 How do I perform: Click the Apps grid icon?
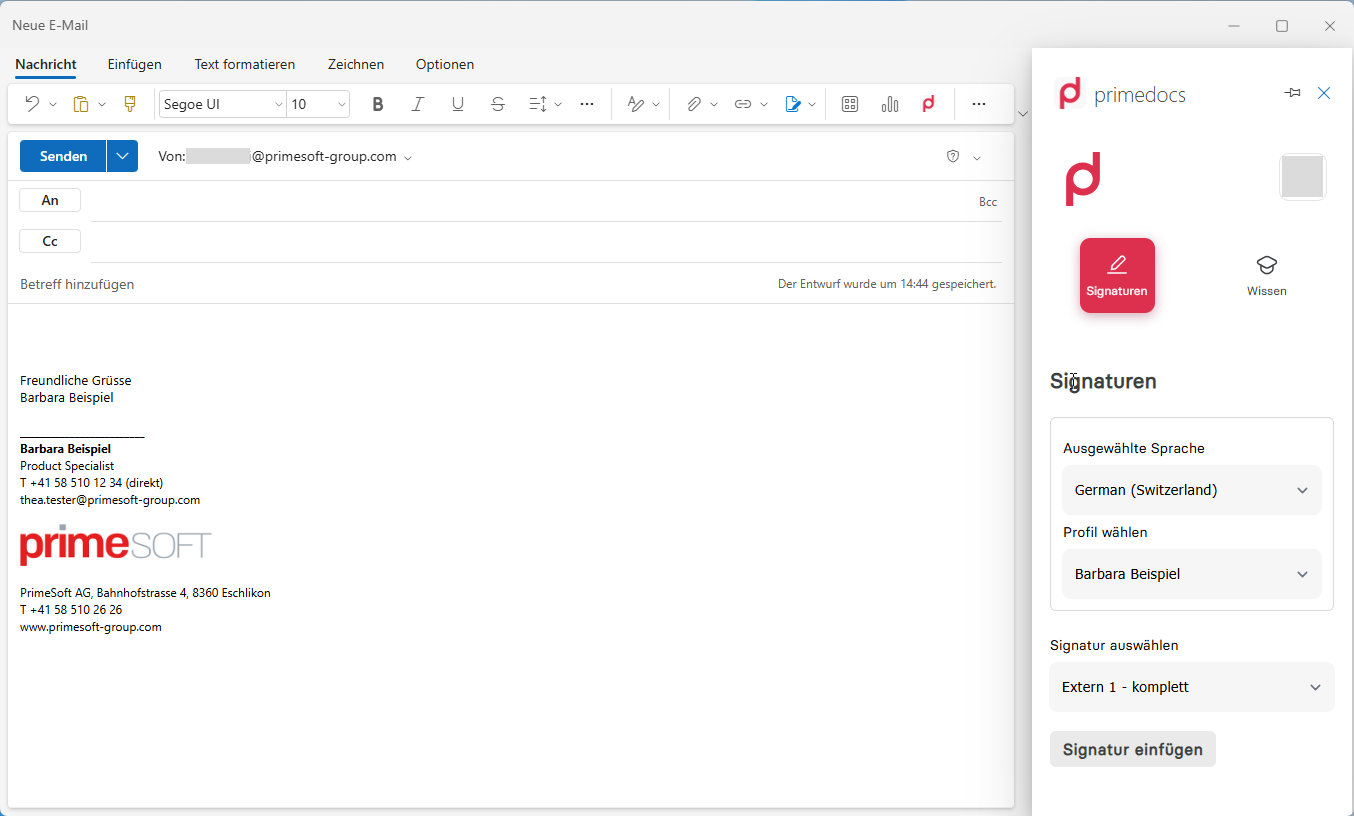[850, 104]
